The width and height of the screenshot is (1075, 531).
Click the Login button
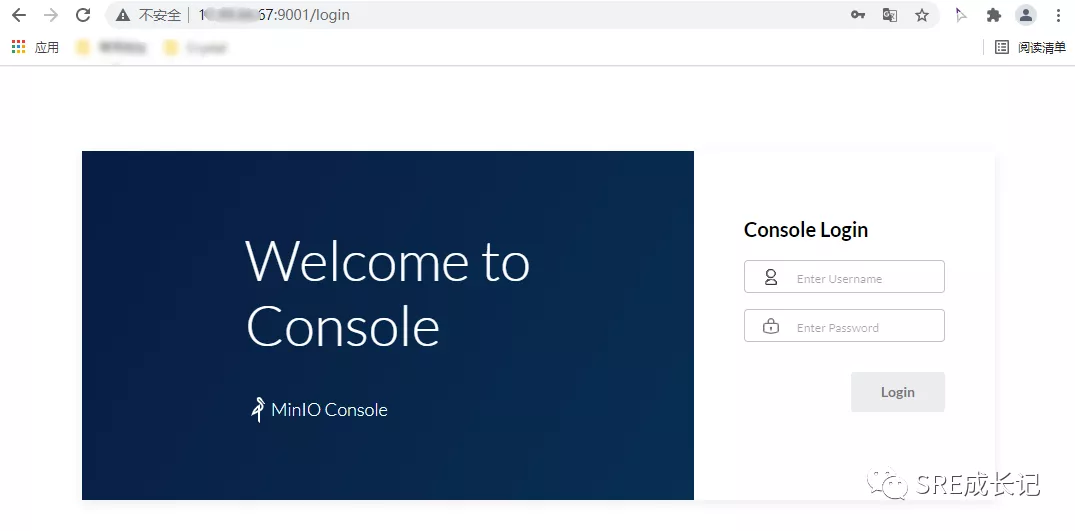(x=897, y=392)
